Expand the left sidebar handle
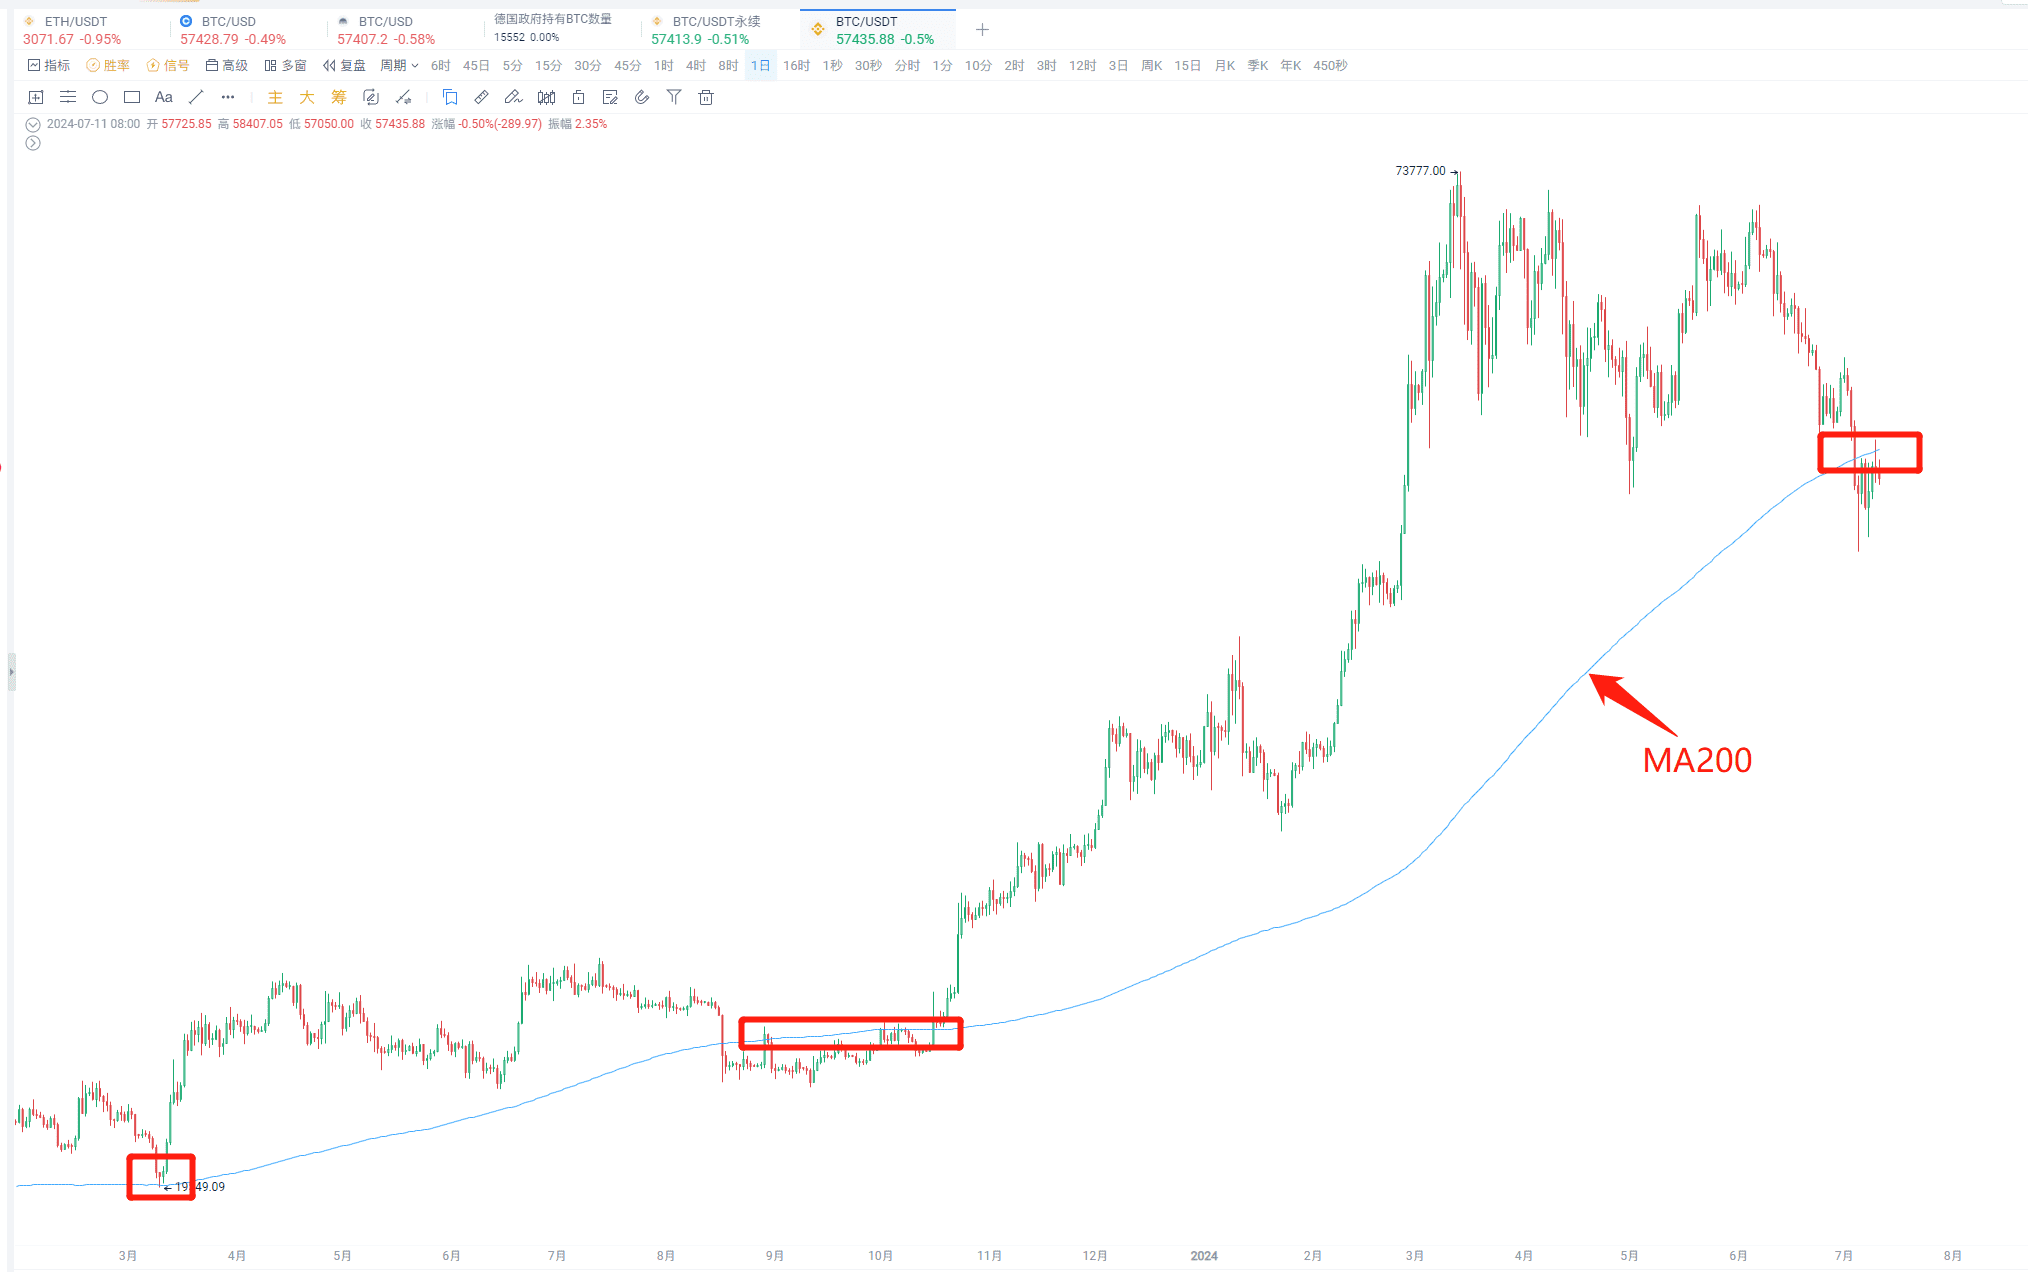This screenshot has height=1272, width=2028. [x=11, y=672]
